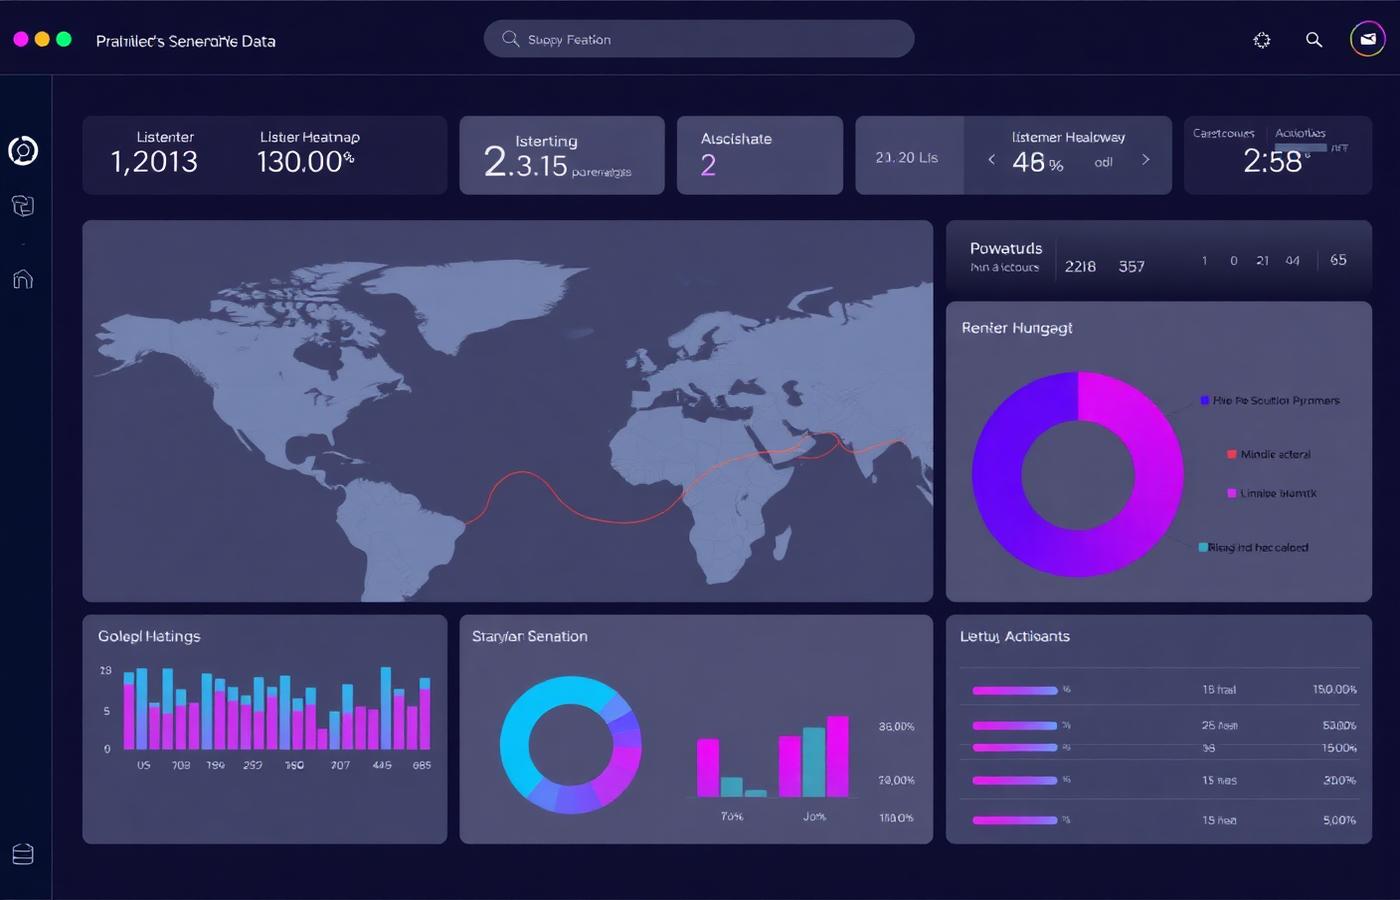
Task: Select Powatuds value 357
Action: pyautogui.click(x=1131, y=267)
